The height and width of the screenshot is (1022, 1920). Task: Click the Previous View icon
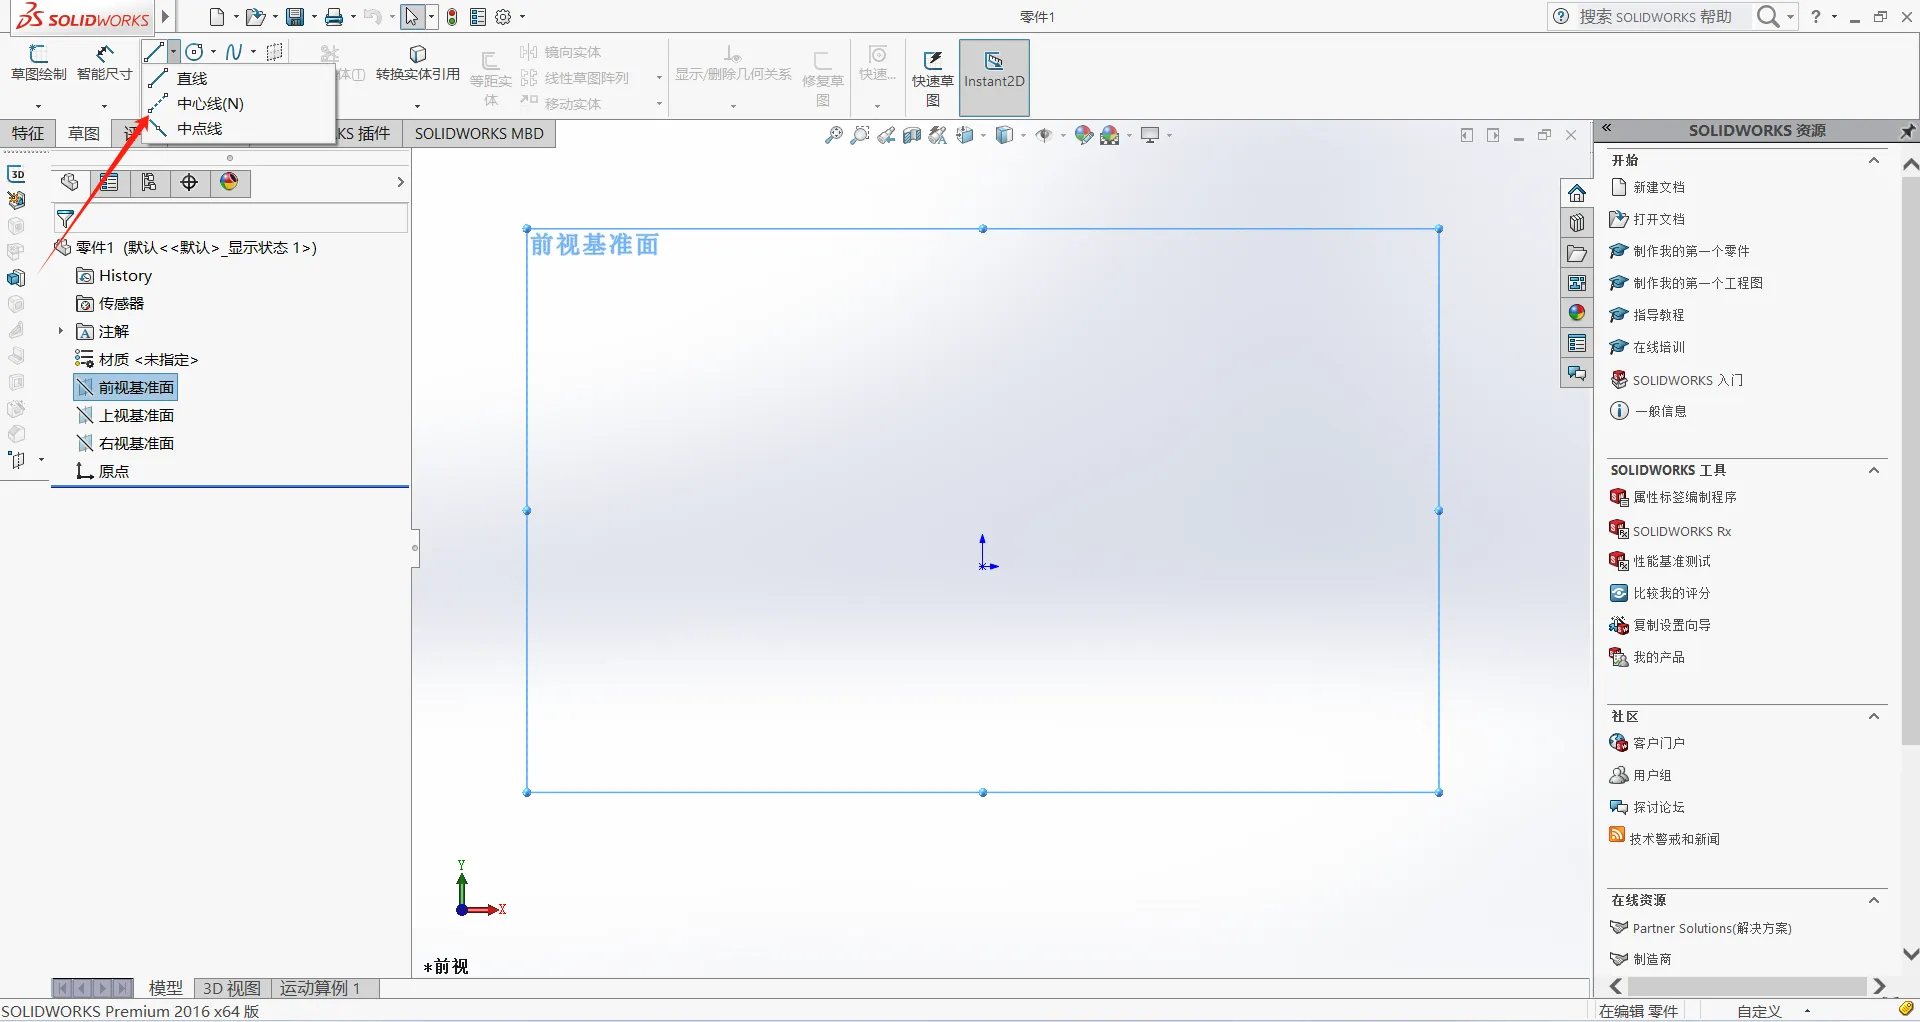point(886,135)
